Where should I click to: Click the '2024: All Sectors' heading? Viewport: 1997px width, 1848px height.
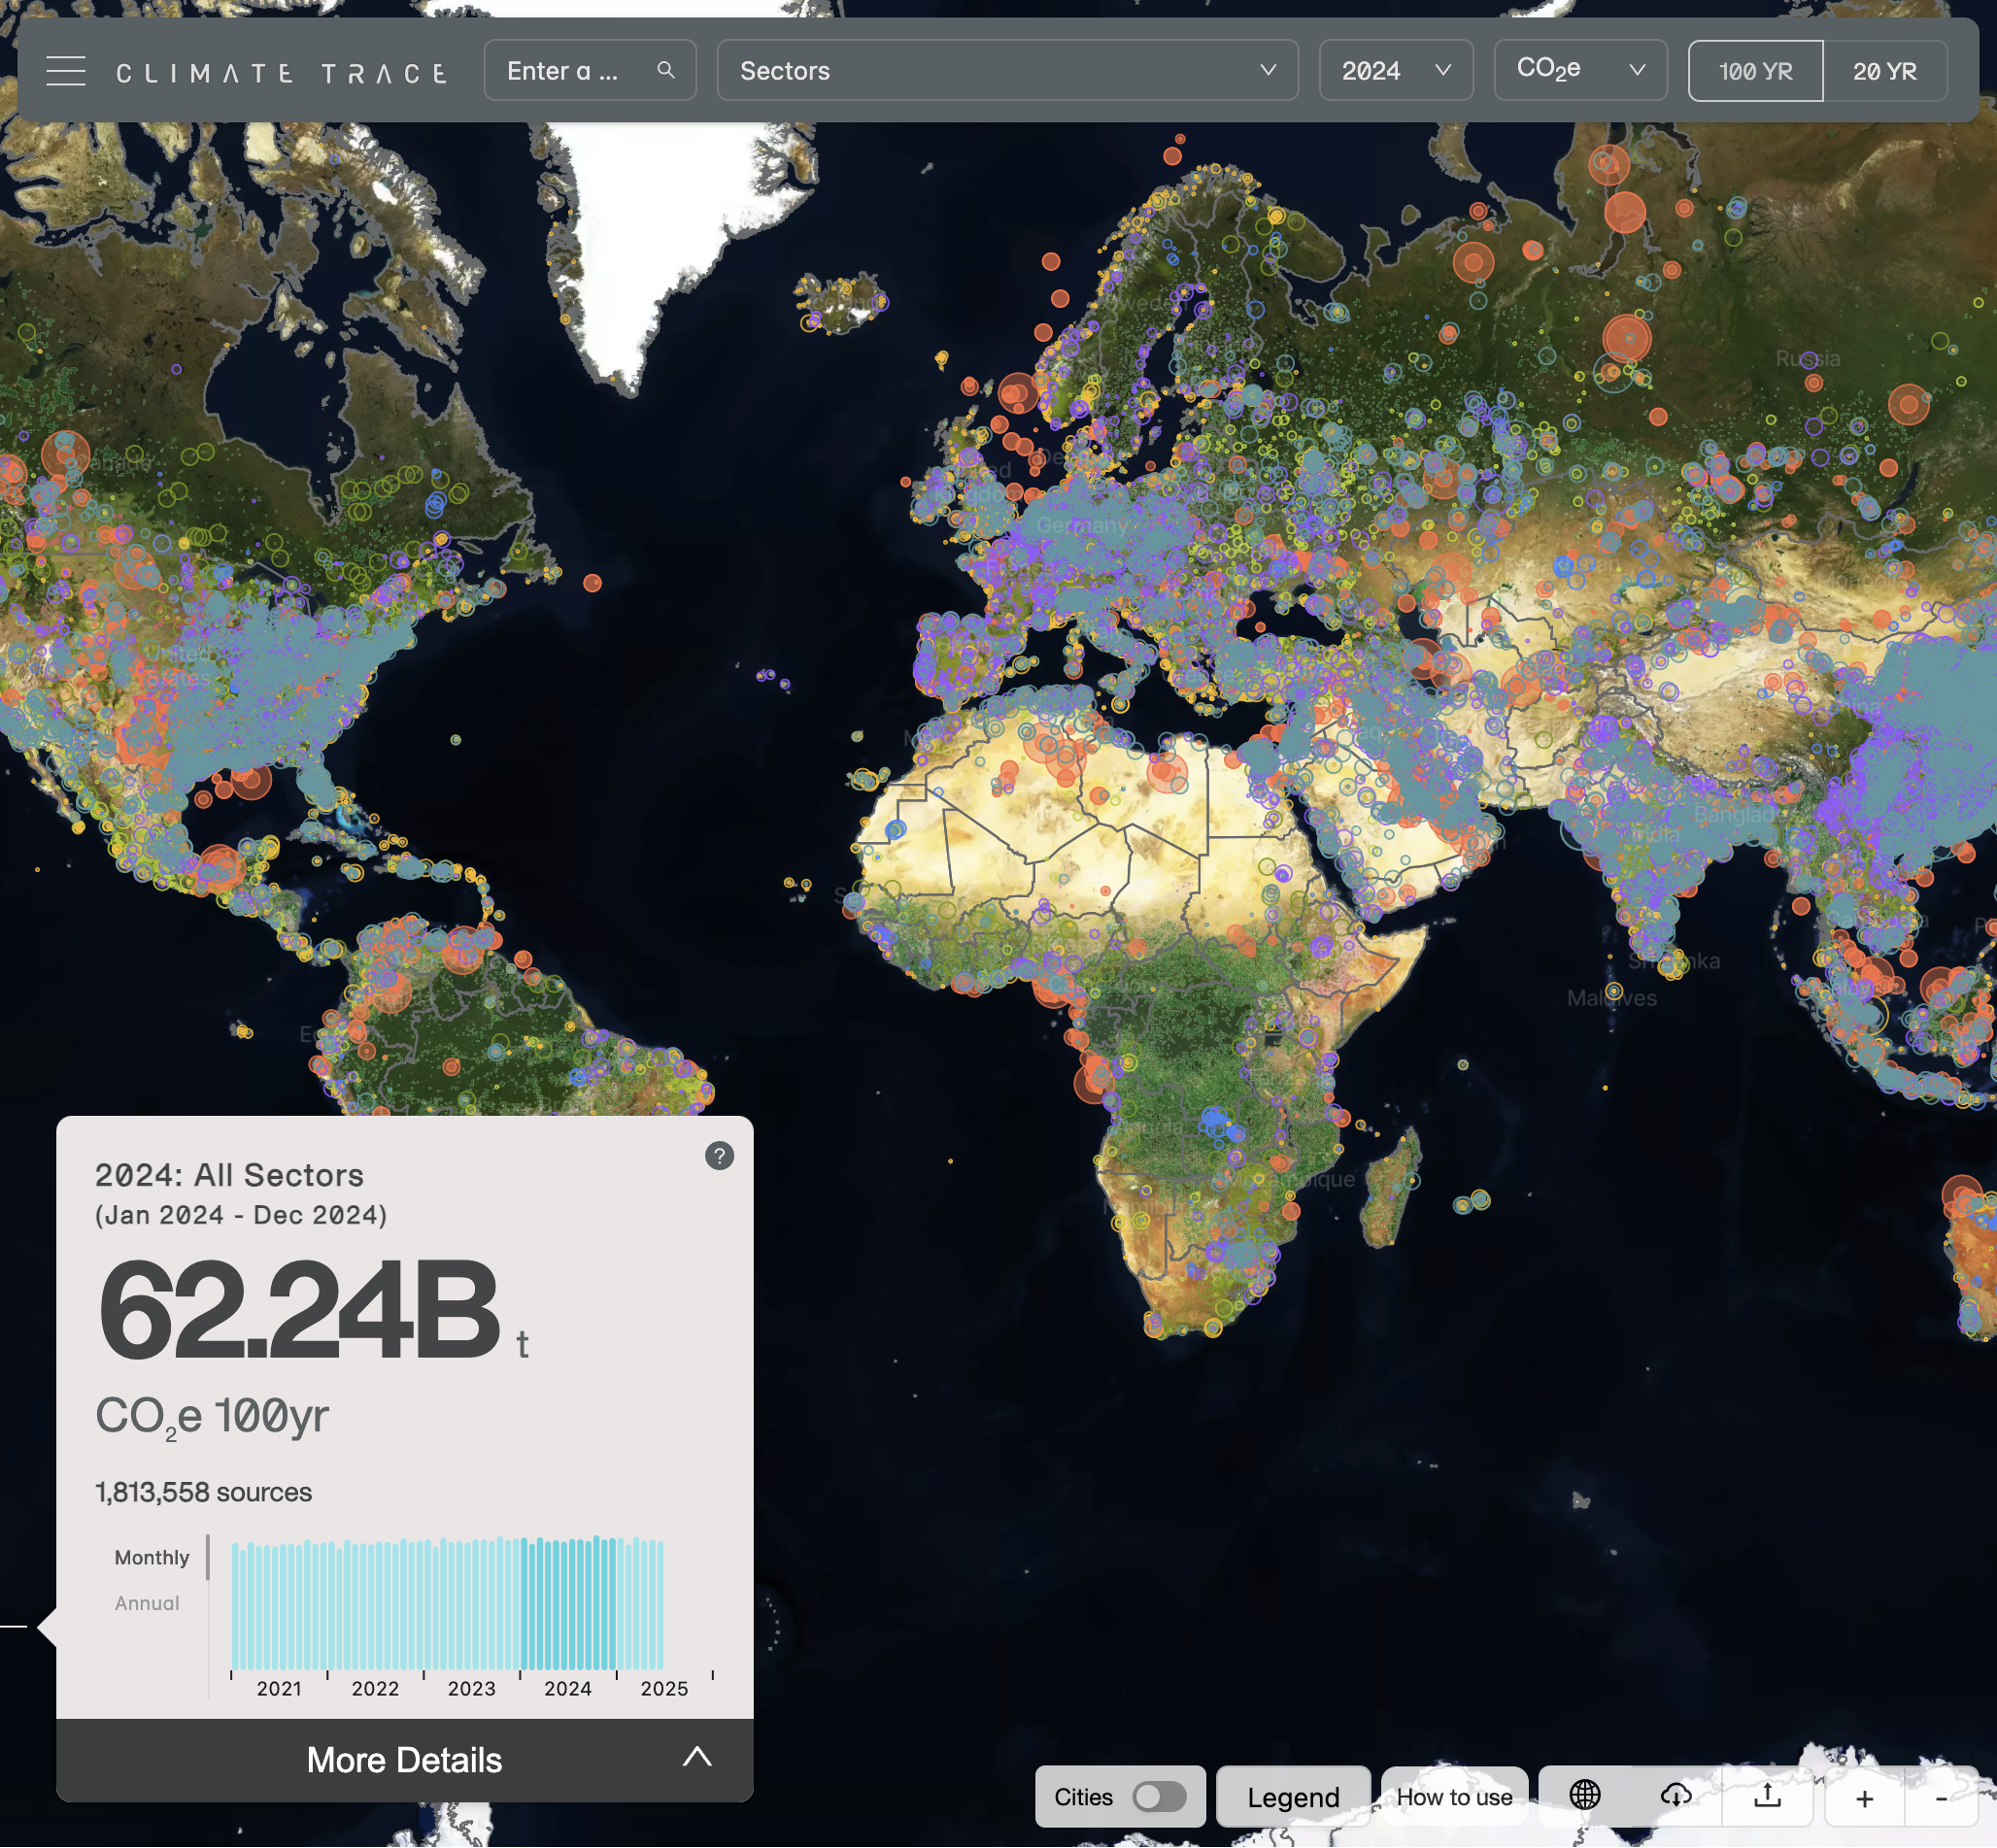(x=229, y=1175)
